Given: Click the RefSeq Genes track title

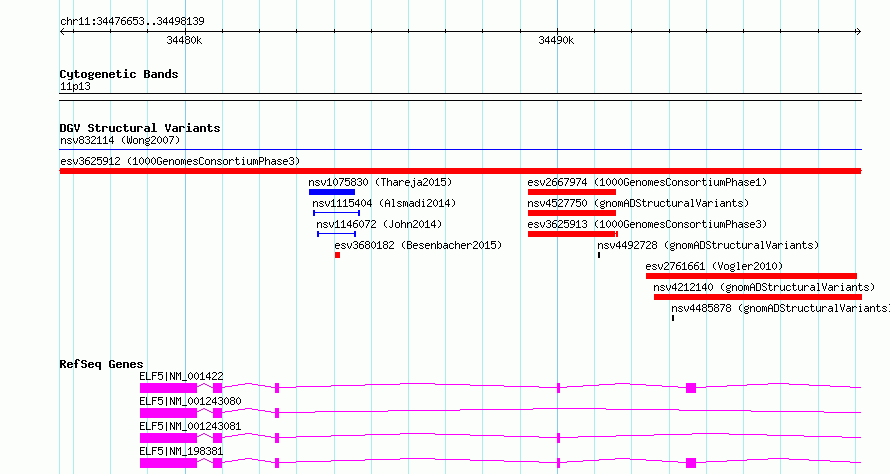Looking at the screenshot, I should (101, 364).
